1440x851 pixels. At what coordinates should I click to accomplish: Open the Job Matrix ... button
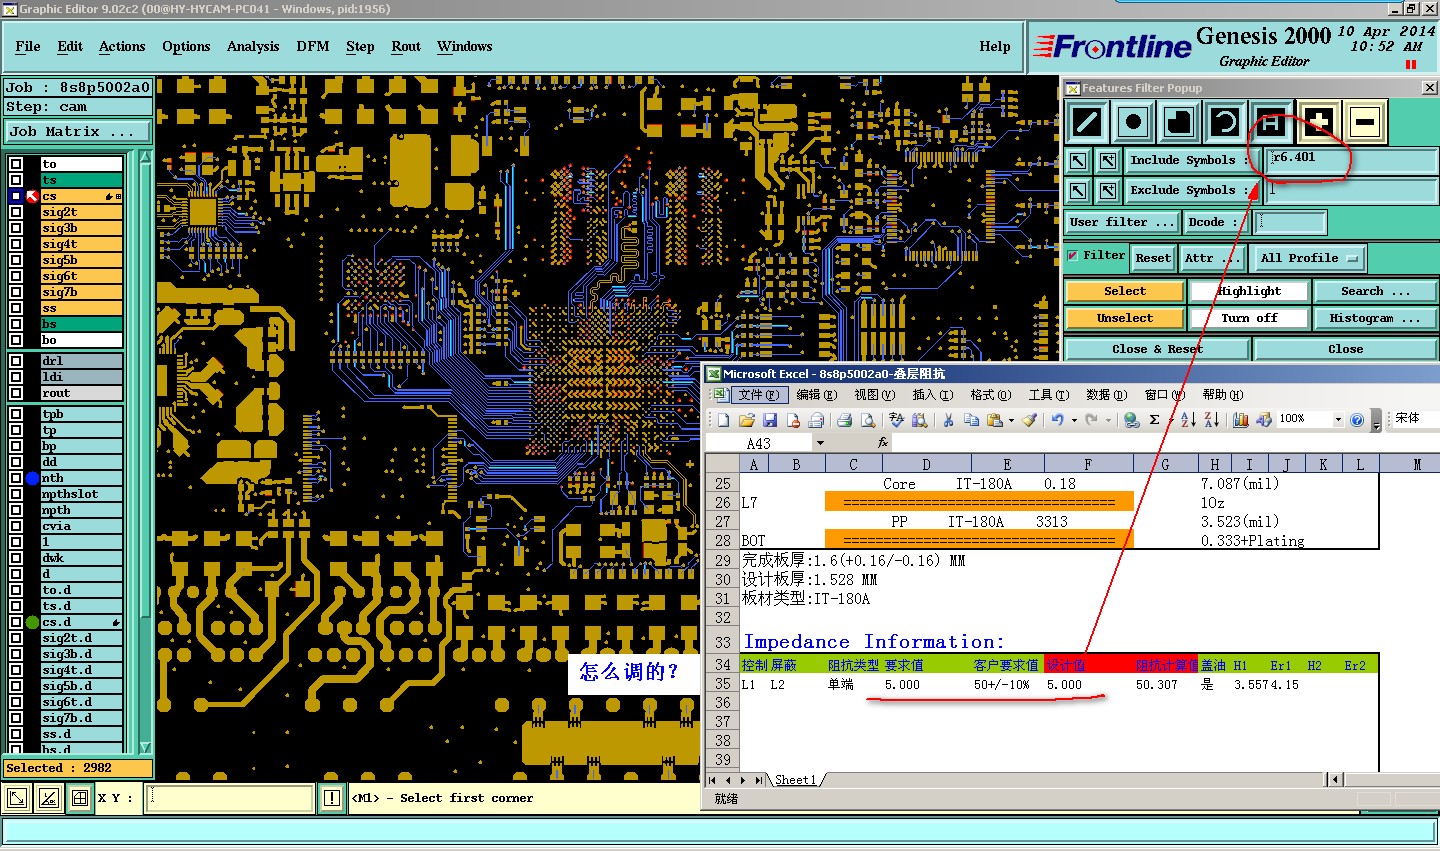(x=77, y=132)
